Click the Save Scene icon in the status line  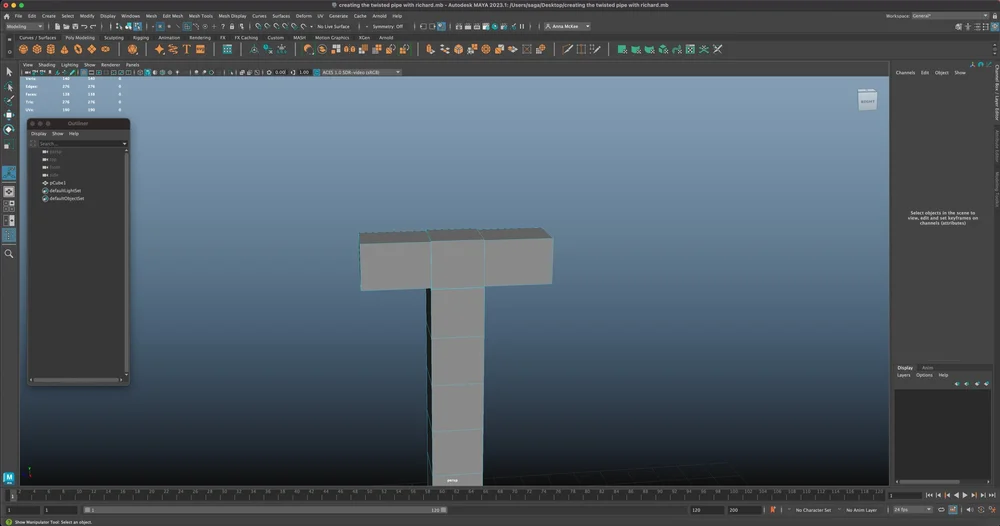tap(75, 27)
